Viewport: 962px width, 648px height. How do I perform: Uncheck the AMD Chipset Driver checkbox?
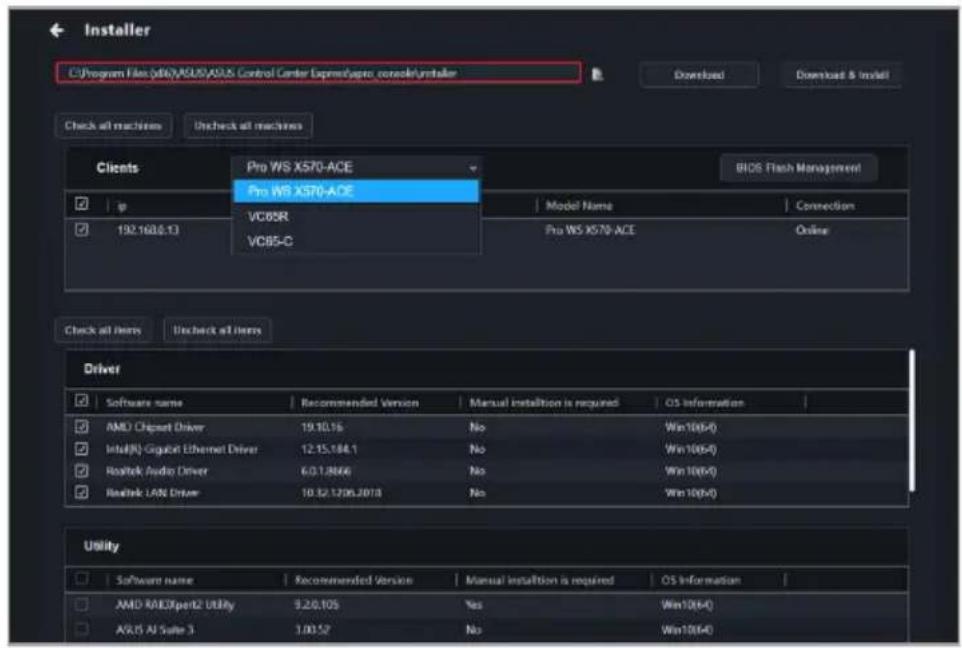tap(82, 426)
